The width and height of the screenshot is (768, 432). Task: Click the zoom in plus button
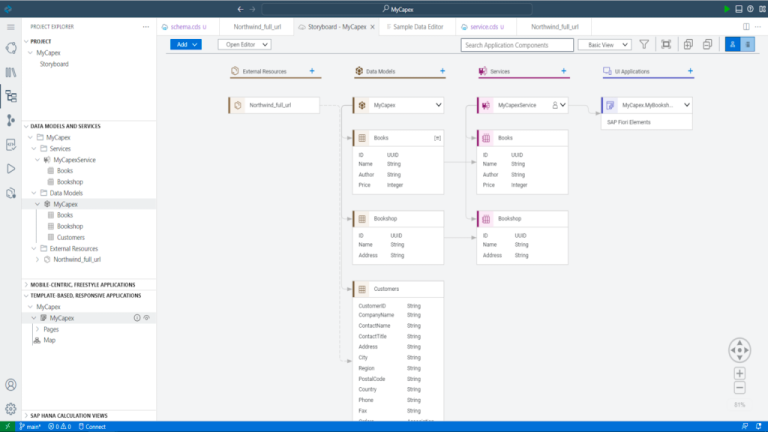click(739, 373)
